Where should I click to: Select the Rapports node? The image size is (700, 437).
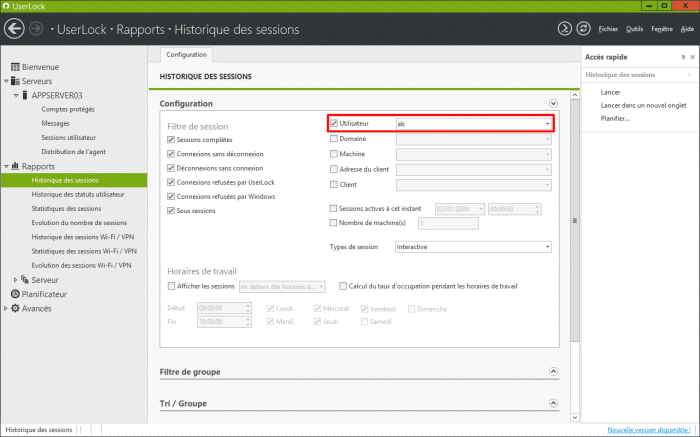click(x=38, y=166)
